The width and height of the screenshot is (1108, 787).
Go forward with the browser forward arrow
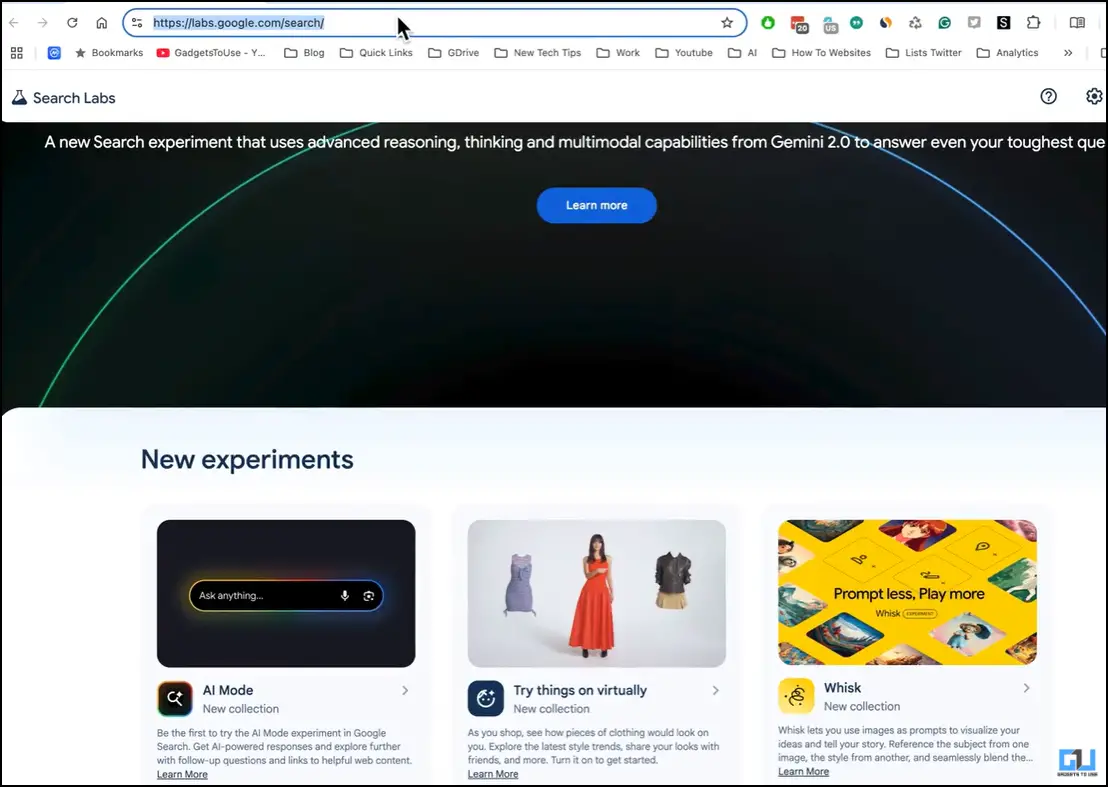point(42,23)
